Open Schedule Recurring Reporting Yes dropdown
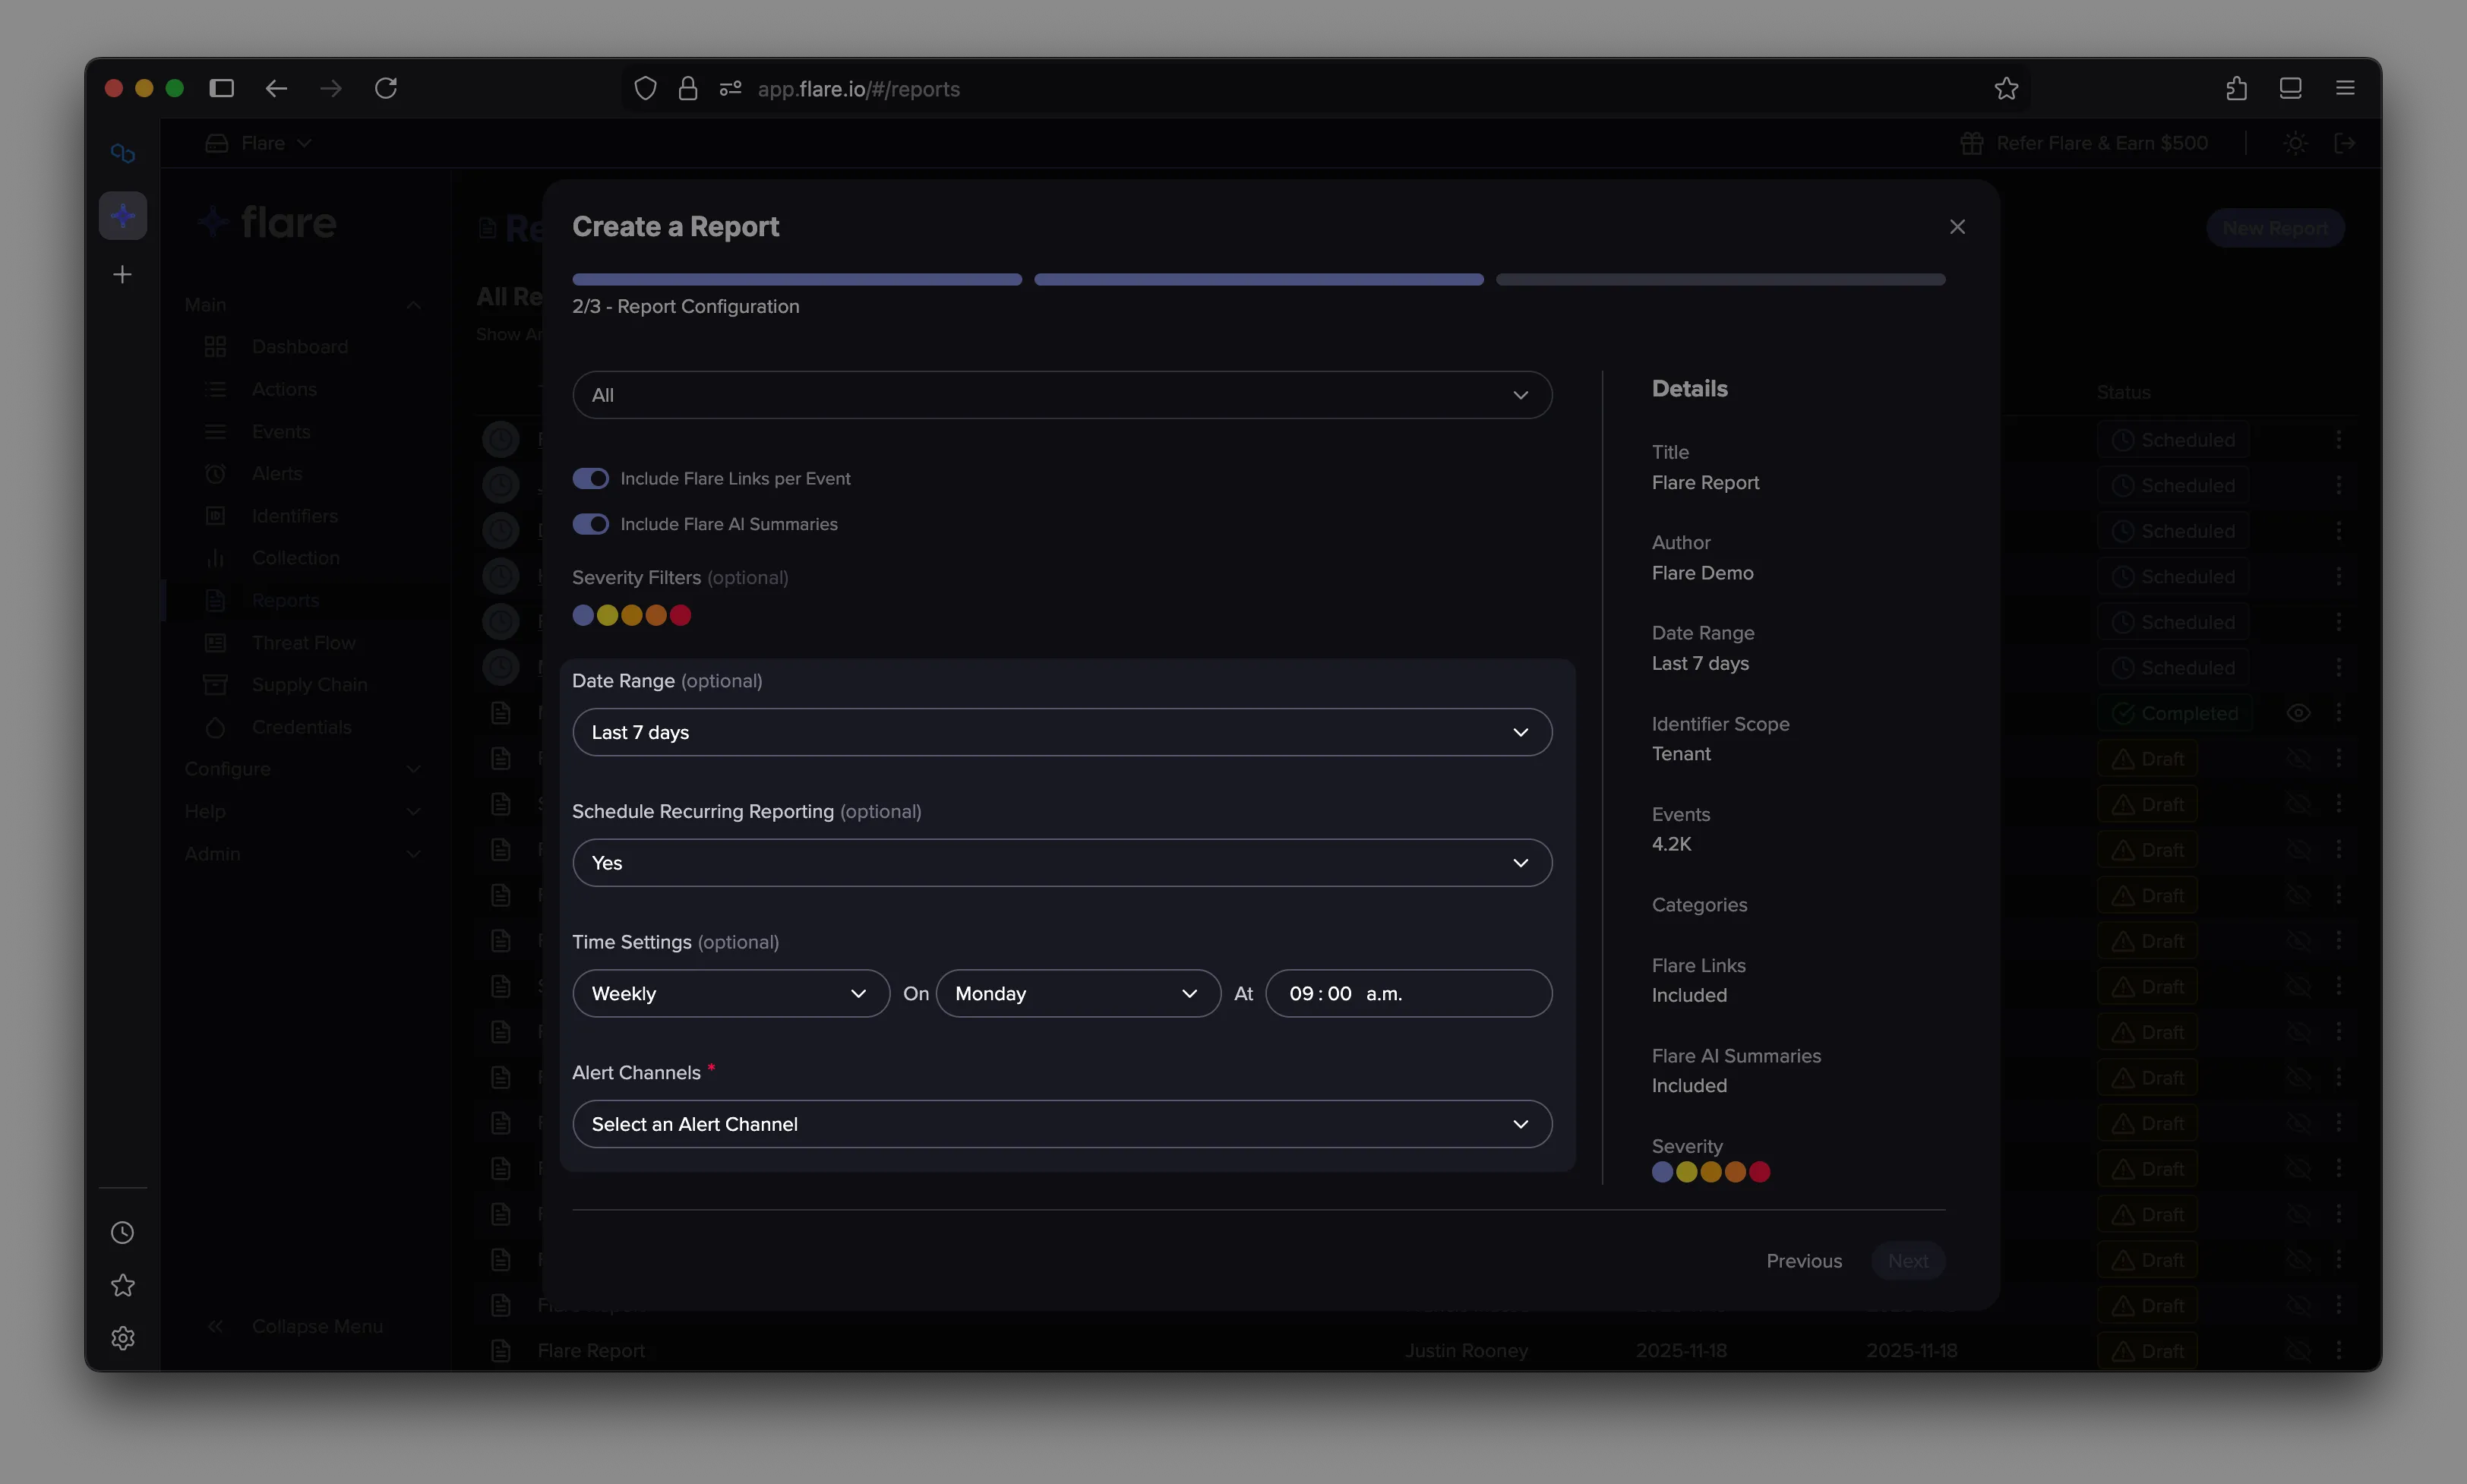This screenshot has height=1484, width=2467. pos(1062,863)
